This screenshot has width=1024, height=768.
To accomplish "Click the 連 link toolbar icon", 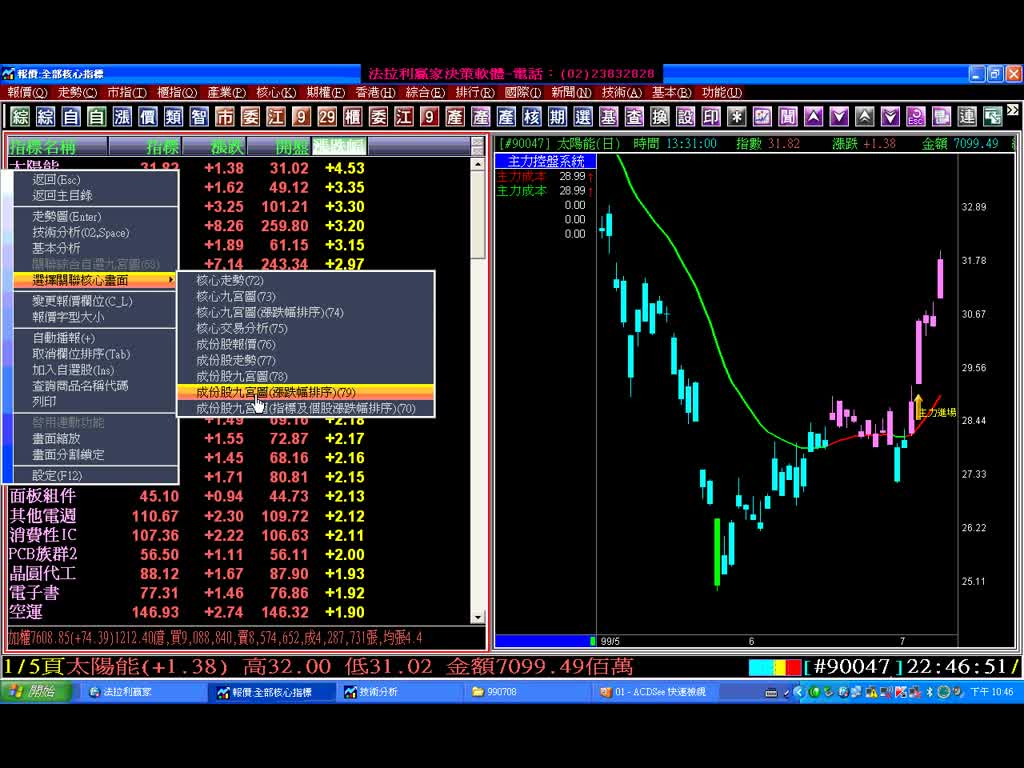I will [x=967, y=117].
